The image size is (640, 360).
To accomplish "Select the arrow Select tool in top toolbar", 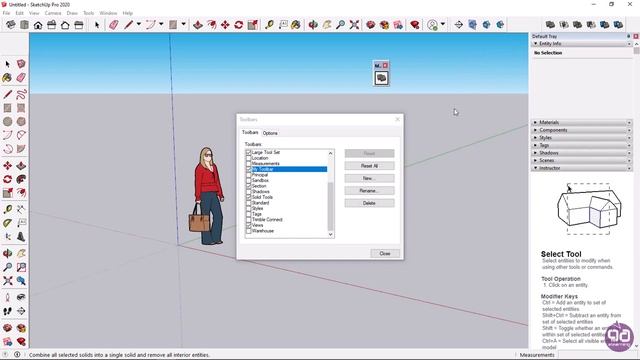I will [97, 25].
